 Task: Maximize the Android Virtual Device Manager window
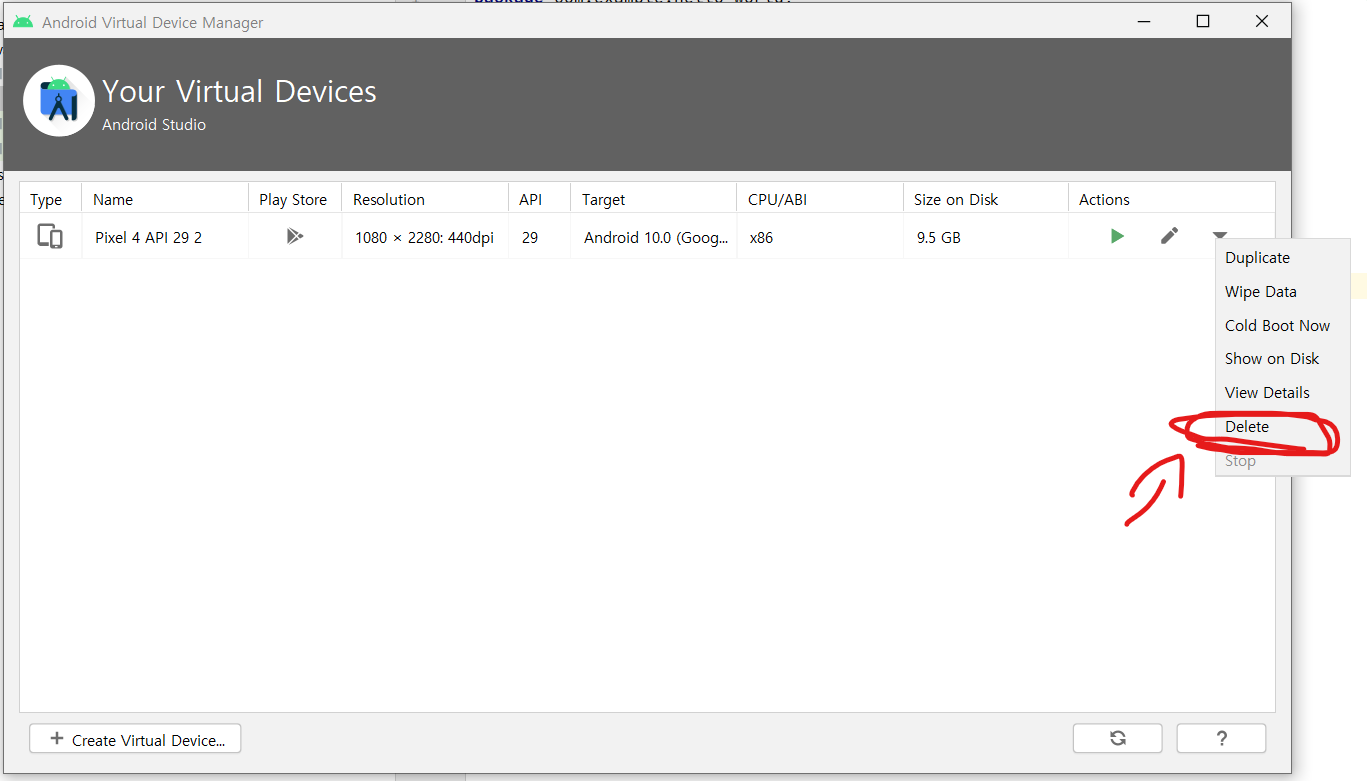click(x=1203, y=21)
